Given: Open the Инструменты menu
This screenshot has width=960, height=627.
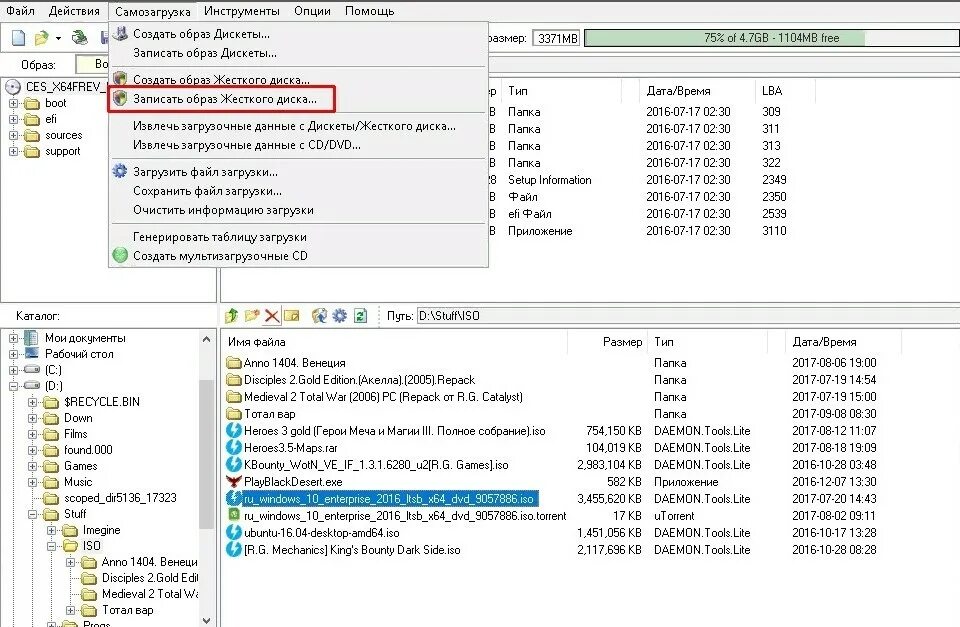Looking at the screenshot, I should tap(242, 11).
